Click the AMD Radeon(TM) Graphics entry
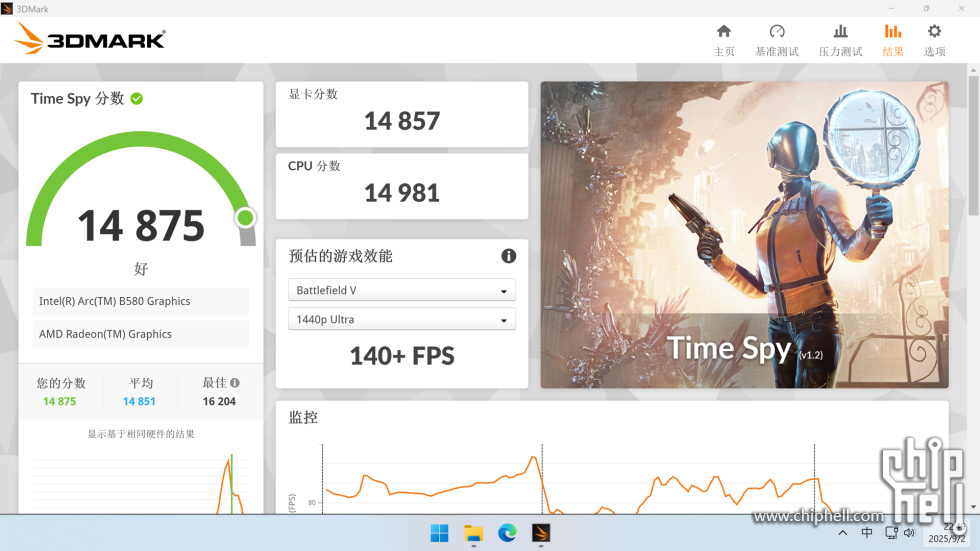The image size is (980, 551). click(x=141, y=334)
